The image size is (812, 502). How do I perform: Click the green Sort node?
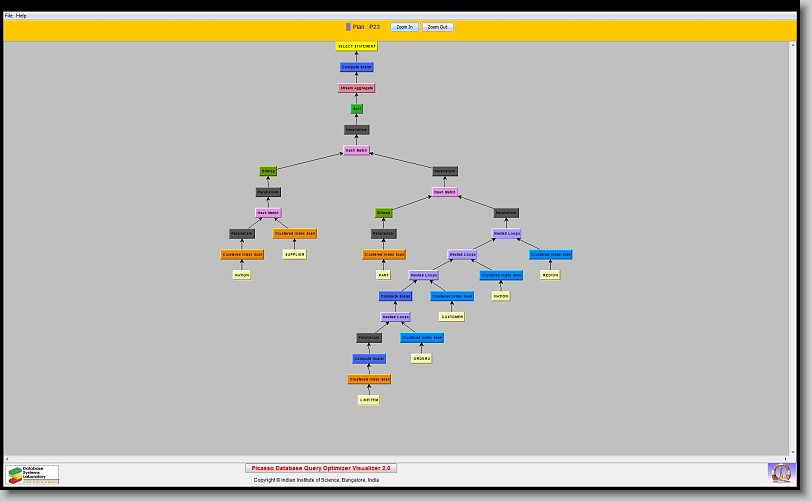coord(357,109)
